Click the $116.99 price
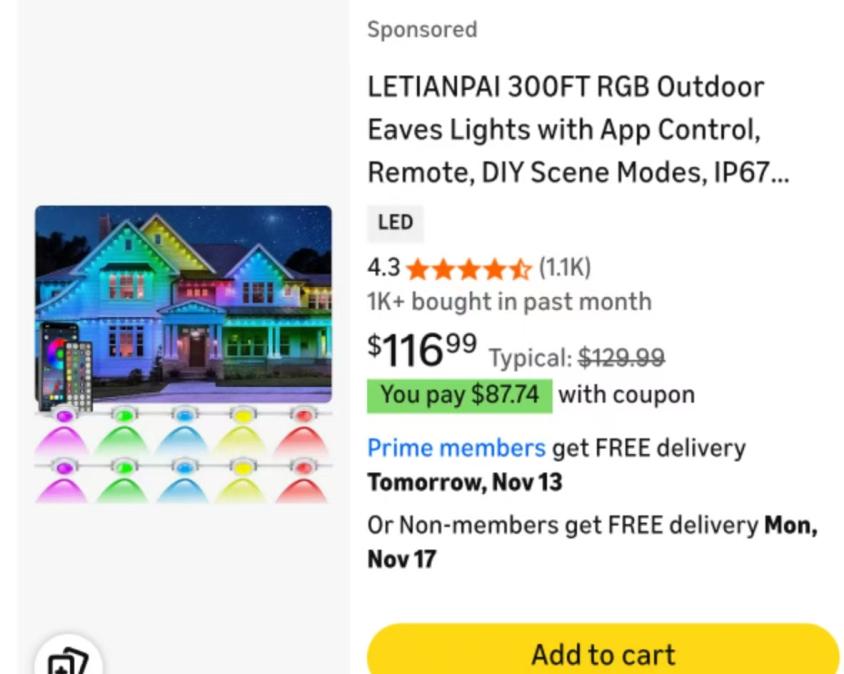Viewport: 844px width, 674px height. 422,350
